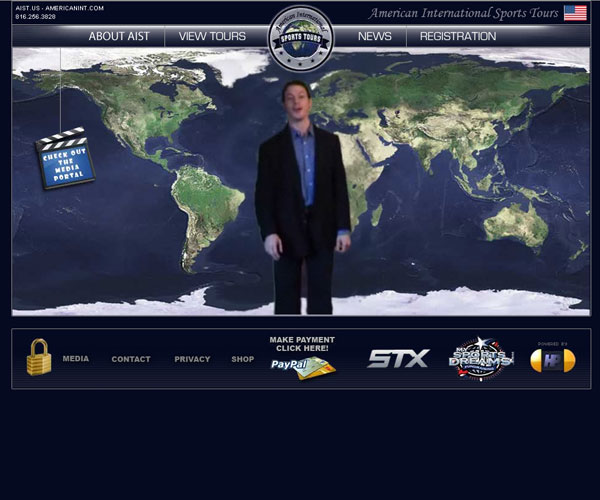
Task: Click the American flag icon
Action: point(575,13)
